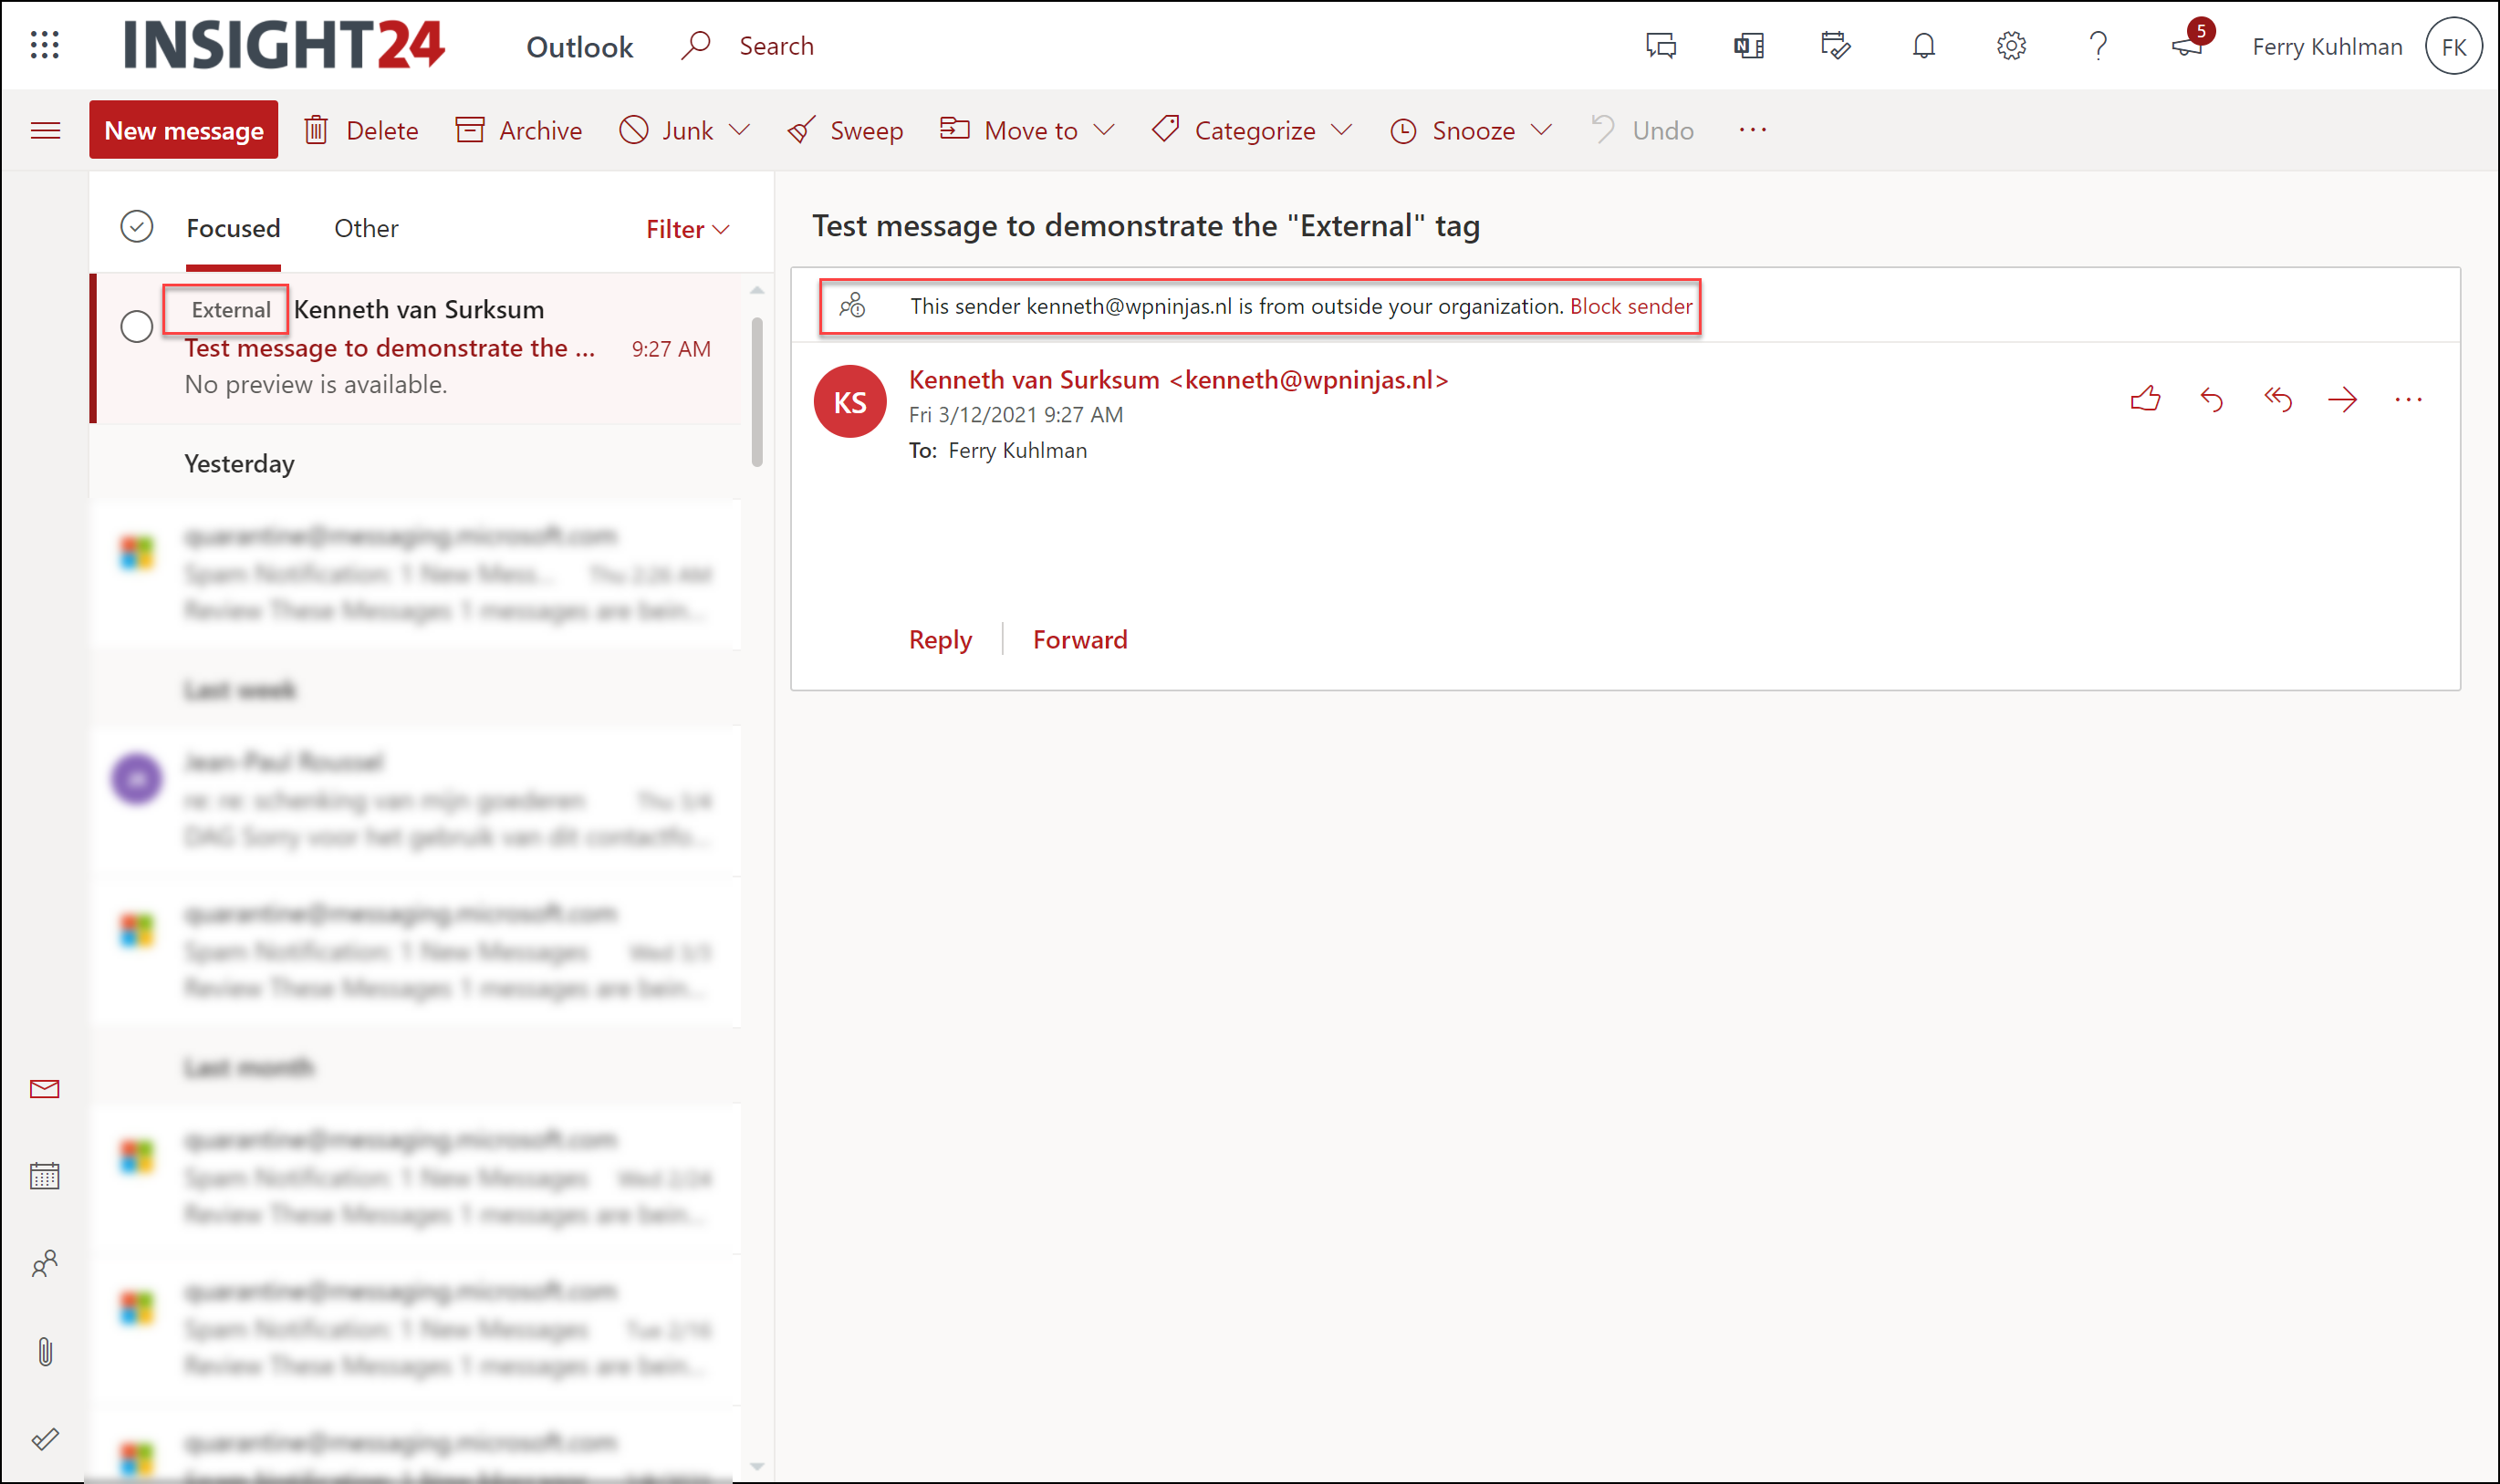
Task: Toggle the select-all messages circle checkbox
Action: 136,227
